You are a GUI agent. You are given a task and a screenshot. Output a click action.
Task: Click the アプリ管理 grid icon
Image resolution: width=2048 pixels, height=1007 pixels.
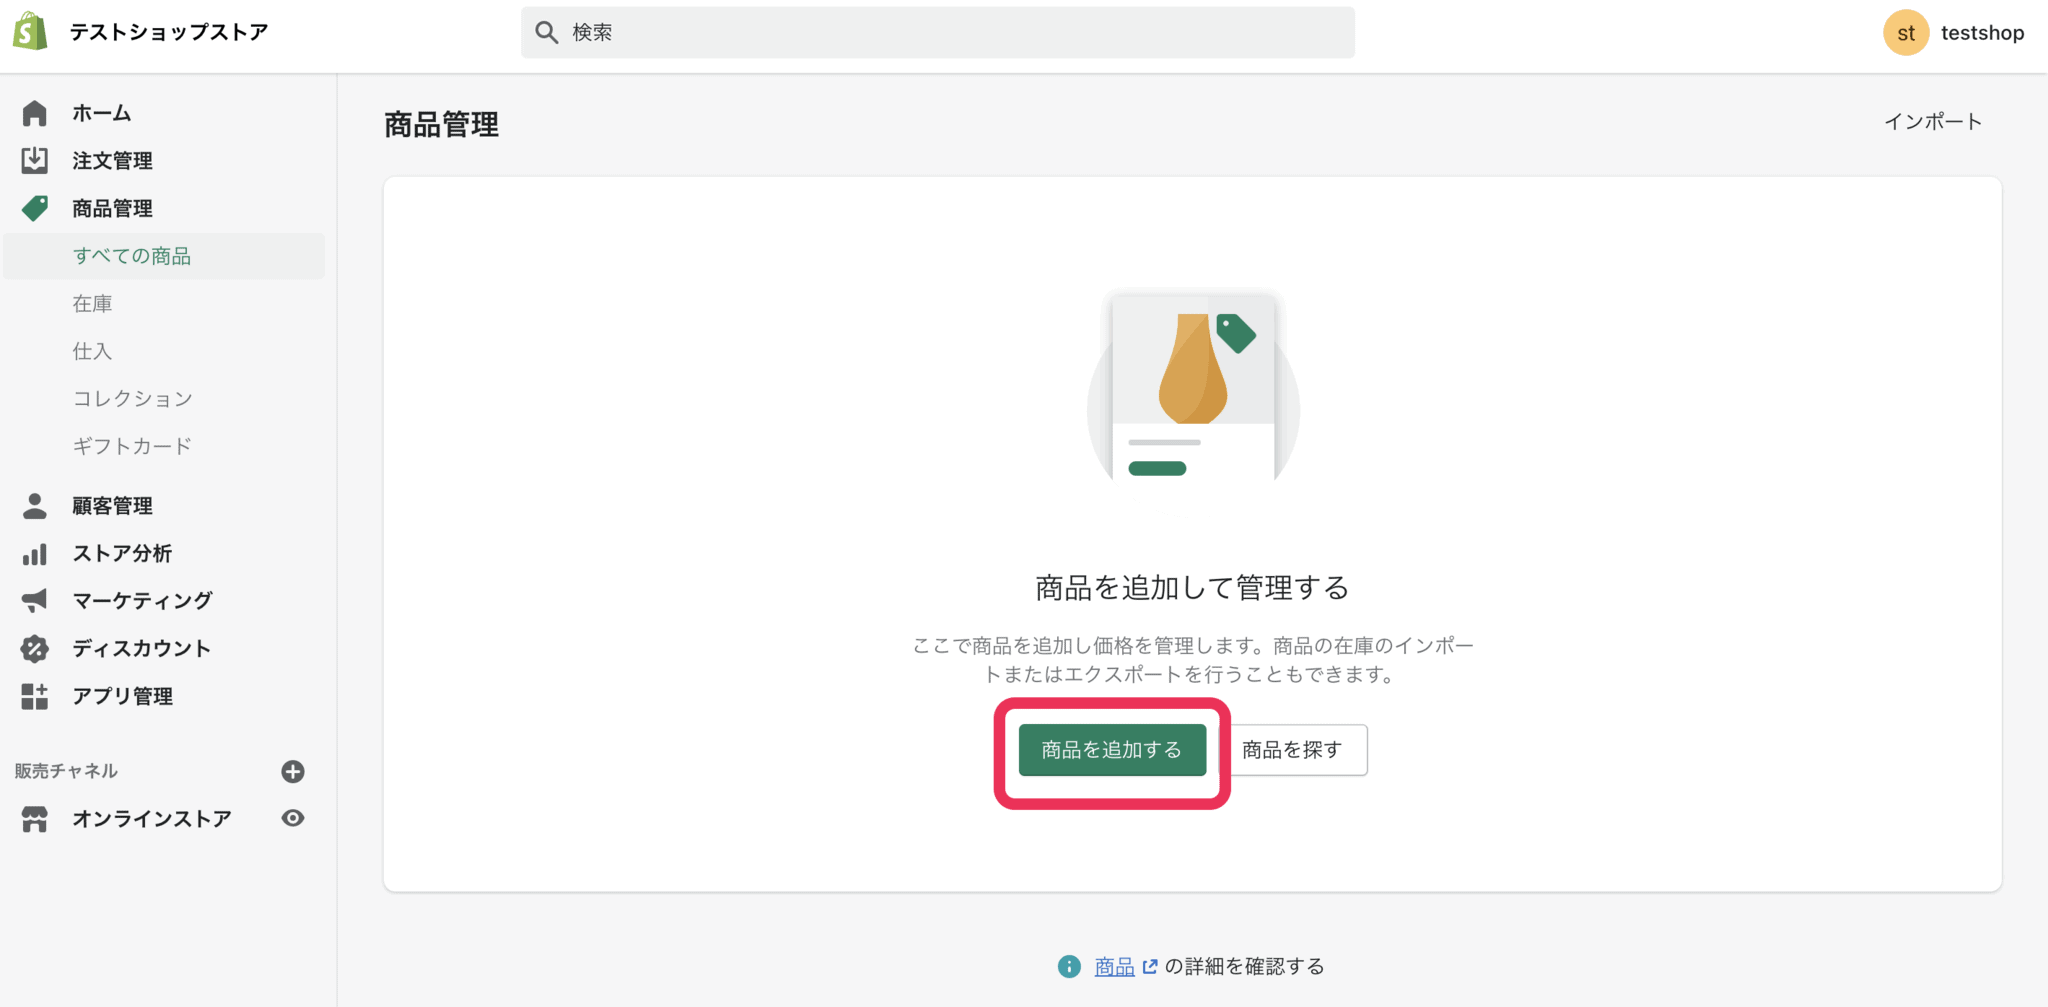click(x=35, y=696)
